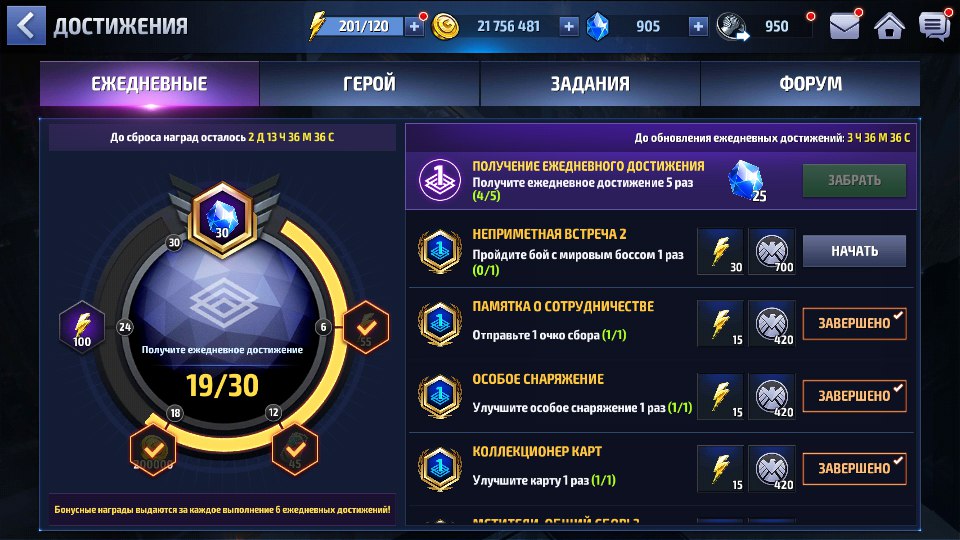The width and height of the screenshot is (960, 540).
Task: Open the mail envelope icon
Action: [x=844, y=26]
